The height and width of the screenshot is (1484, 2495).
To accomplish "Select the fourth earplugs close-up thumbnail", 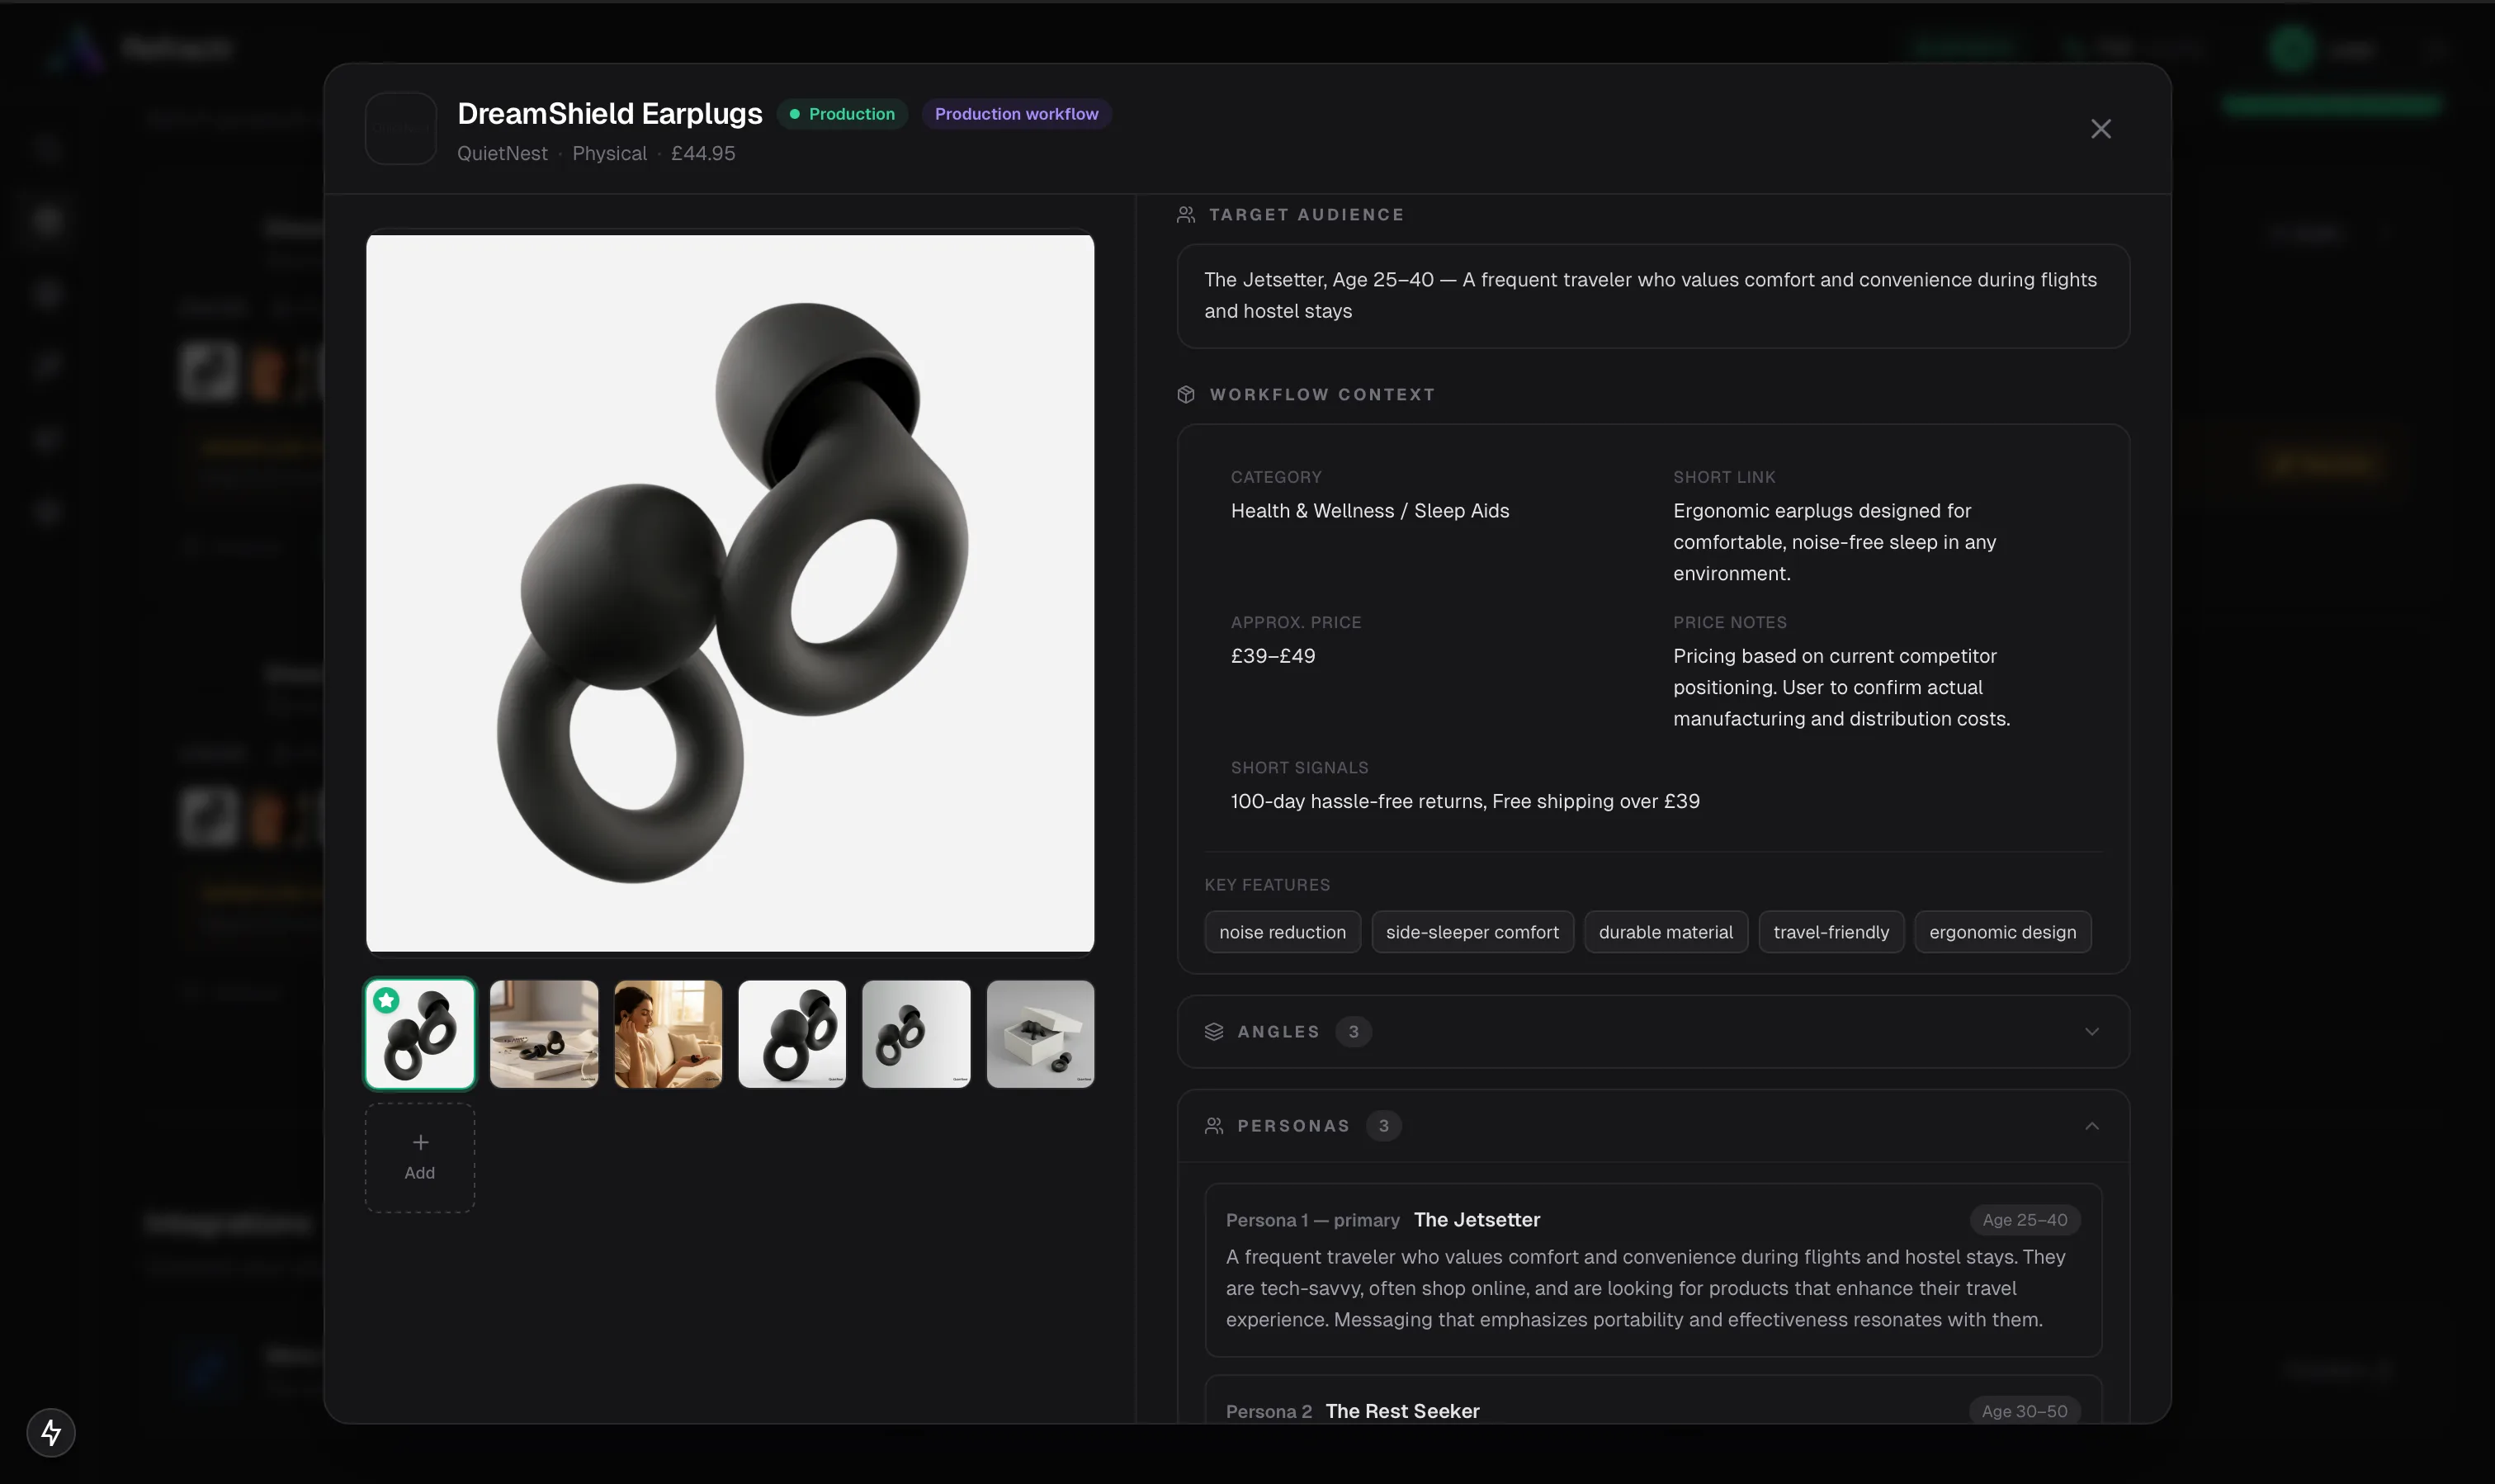I will [792, 1033].
